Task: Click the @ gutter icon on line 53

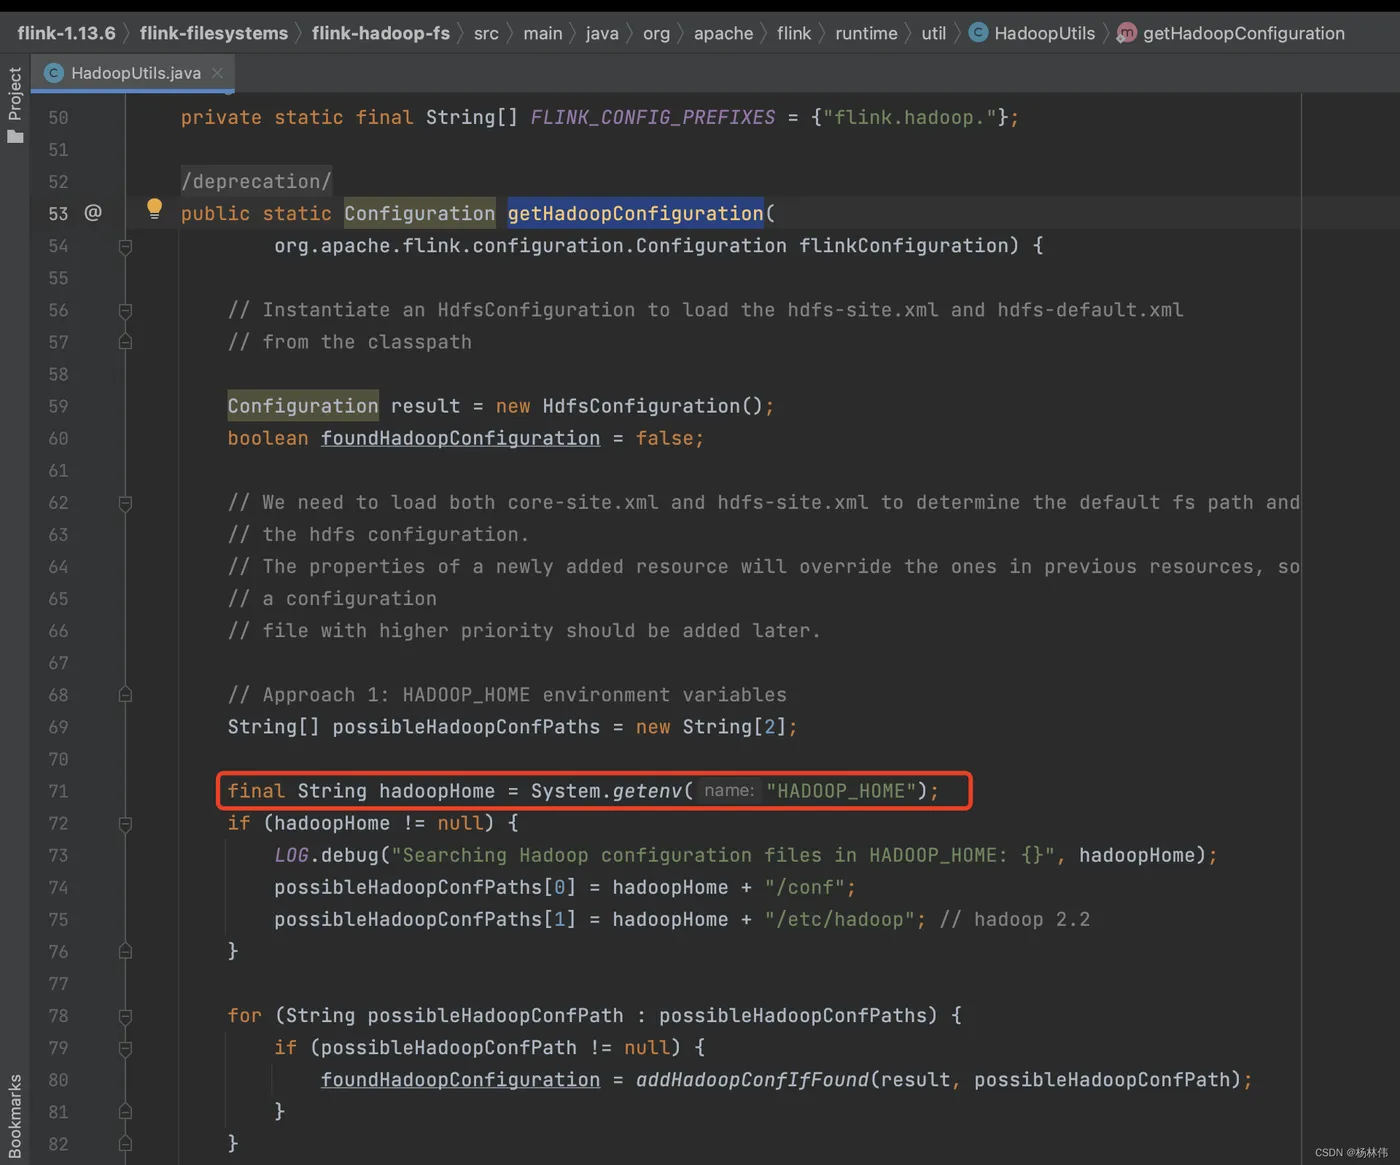Action: point(93,212)
